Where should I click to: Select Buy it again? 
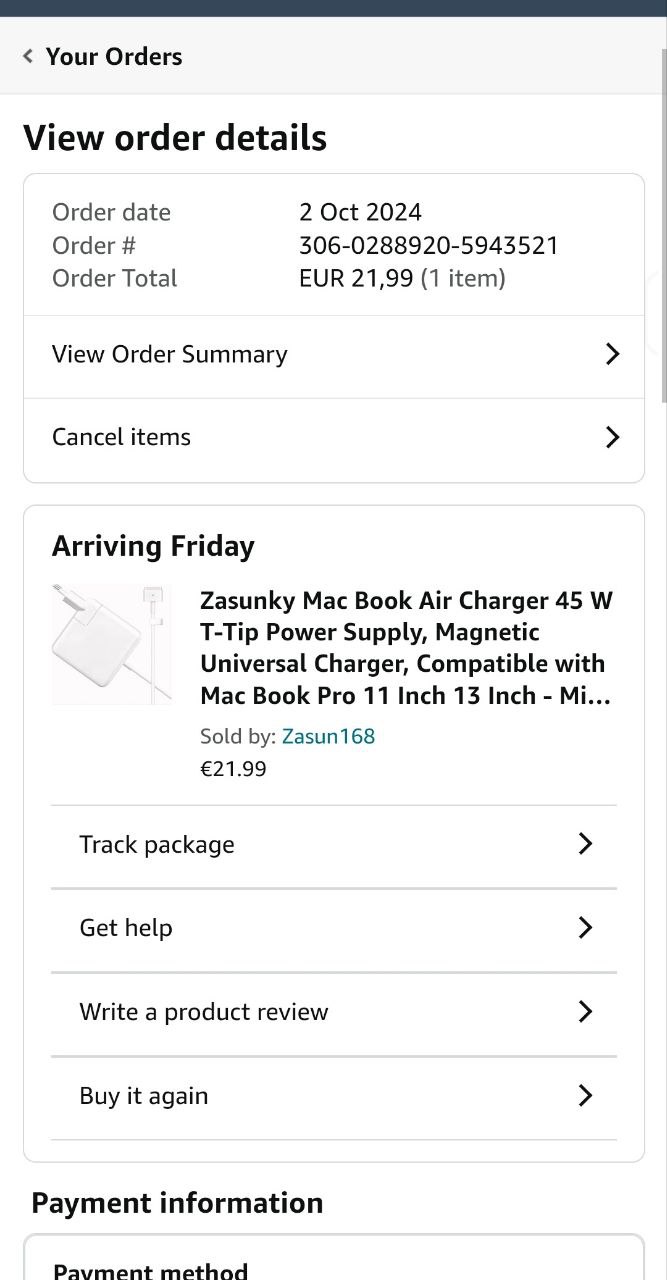(x=144, y=1096)
